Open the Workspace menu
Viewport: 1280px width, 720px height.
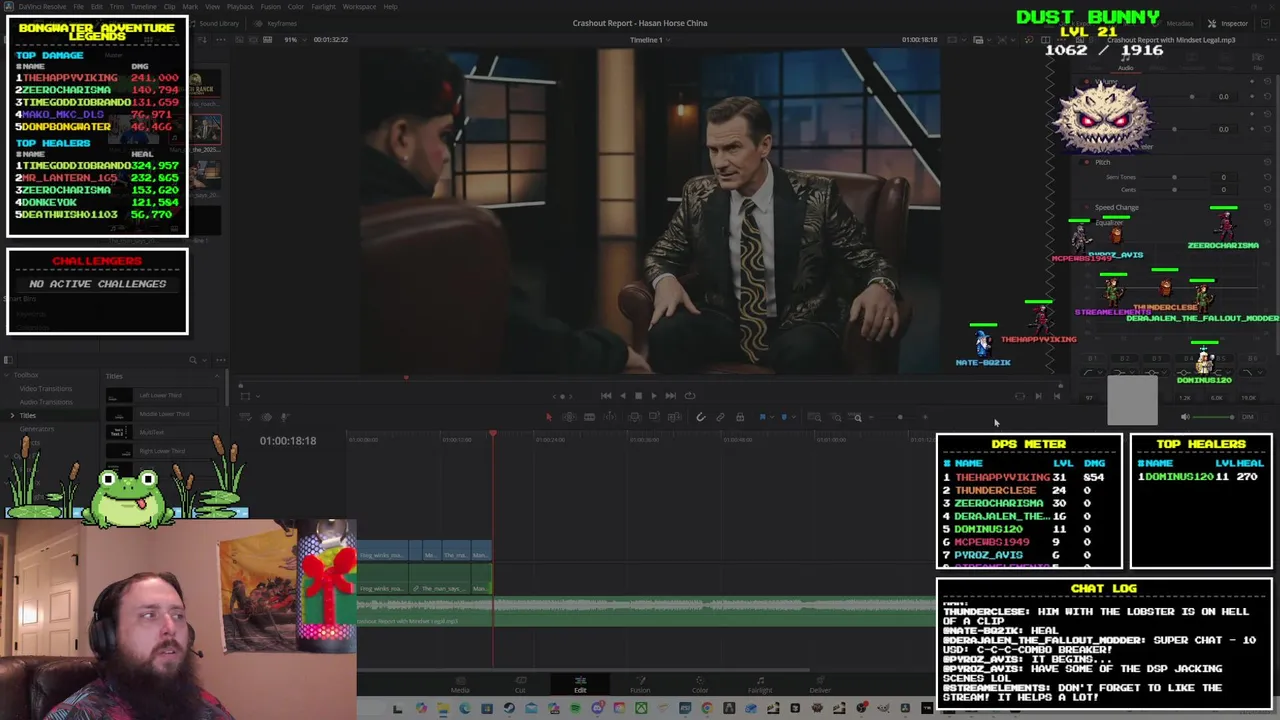pyautogui.click(x=359, y=6)
